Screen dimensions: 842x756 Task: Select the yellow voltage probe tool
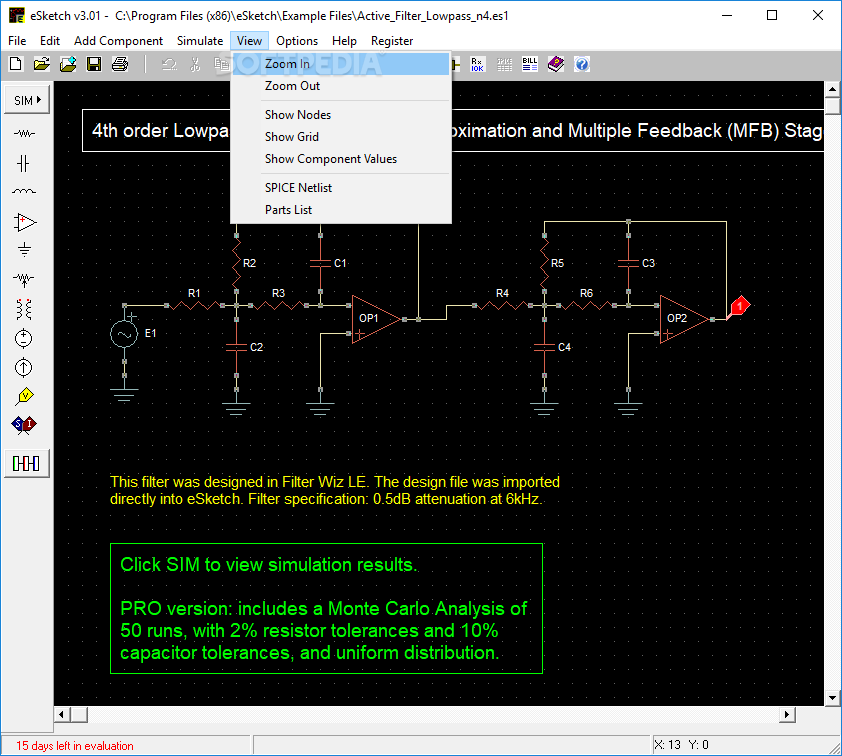25,396
